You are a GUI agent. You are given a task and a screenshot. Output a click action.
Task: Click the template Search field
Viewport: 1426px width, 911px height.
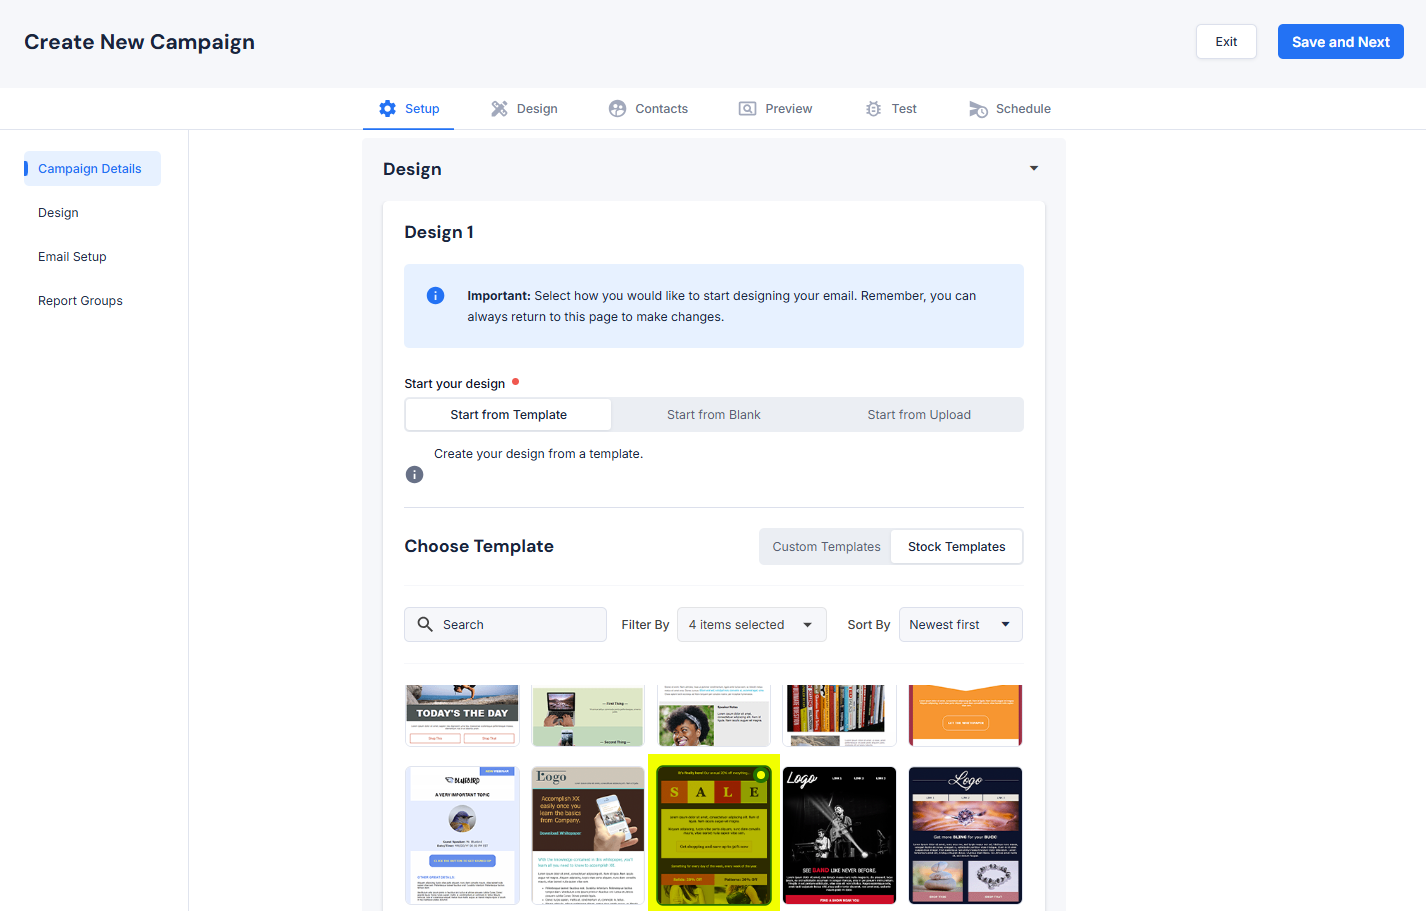click(x=505, y=624)
